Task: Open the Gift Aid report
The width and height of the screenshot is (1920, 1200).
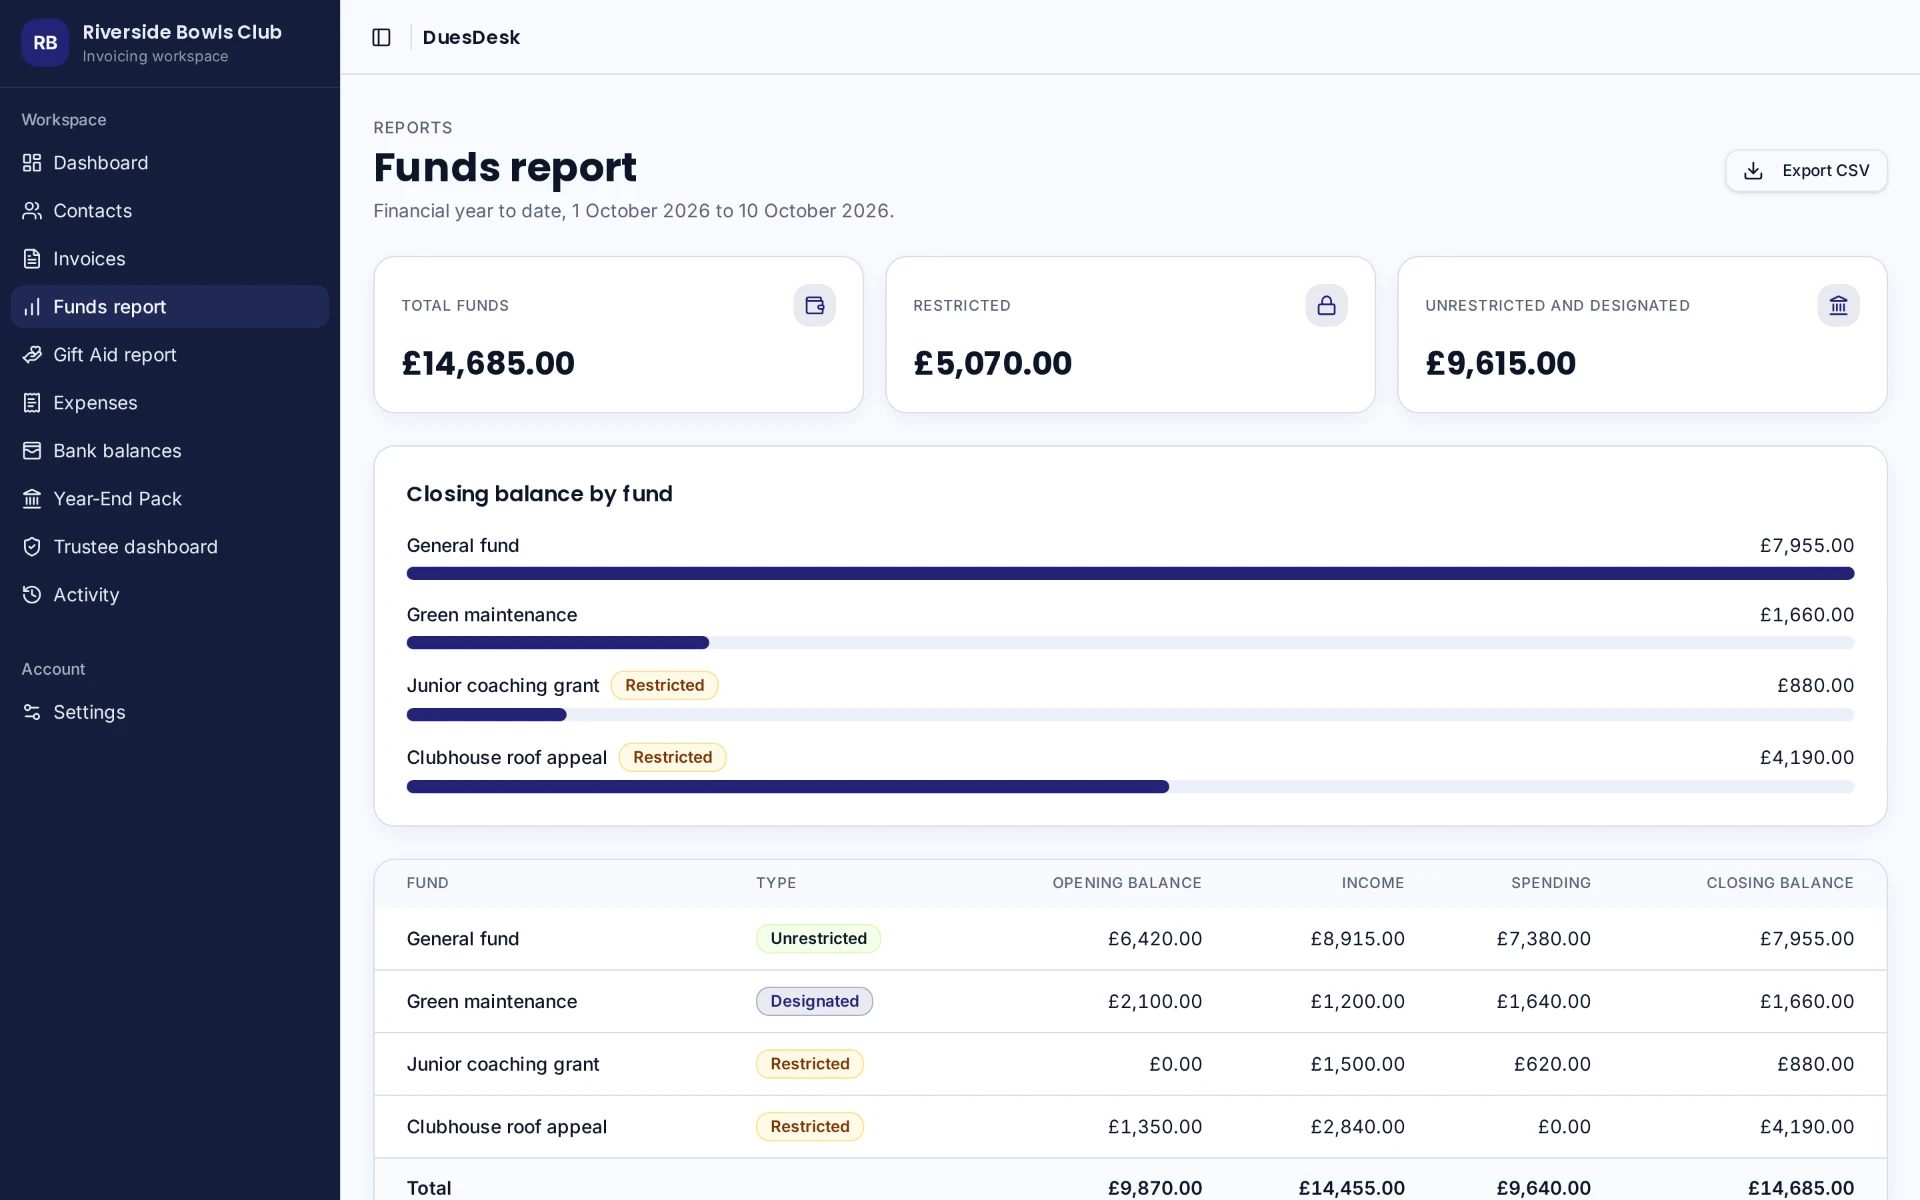Action: click(170, 355)
